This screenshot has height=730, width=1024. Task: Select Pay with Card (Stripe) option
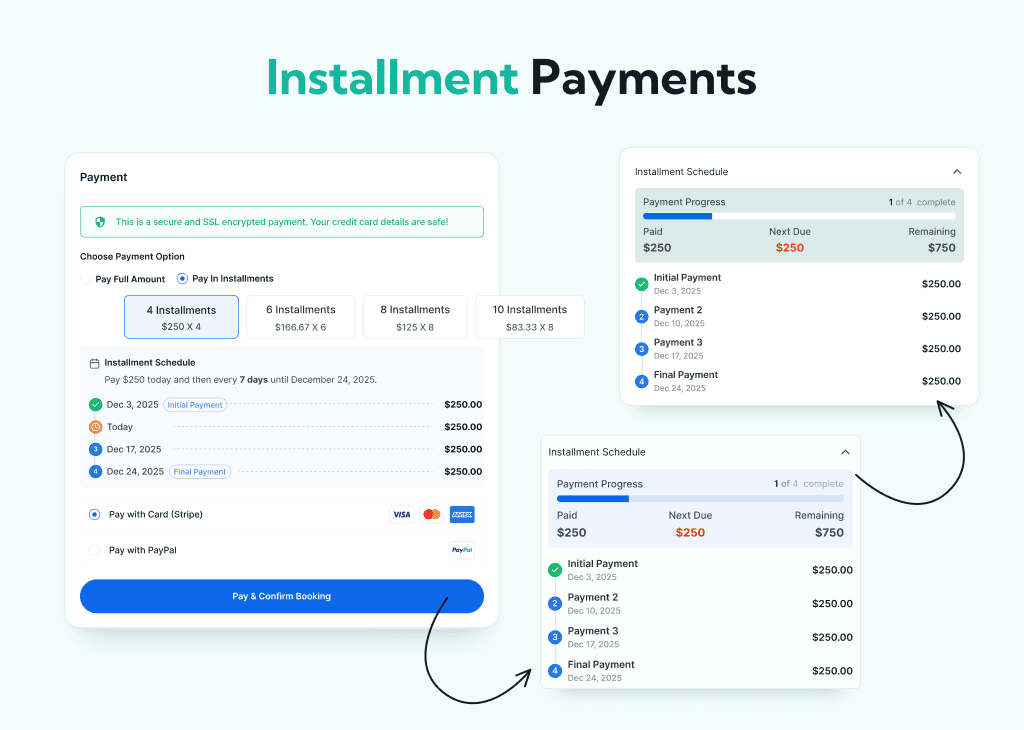point(95,515)
